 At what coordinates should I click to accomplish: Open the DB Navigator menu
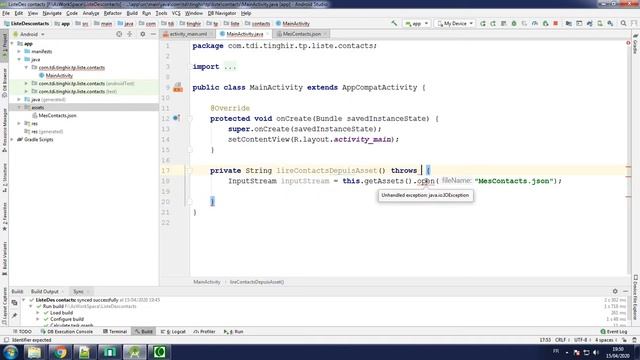tap(222, 13)
